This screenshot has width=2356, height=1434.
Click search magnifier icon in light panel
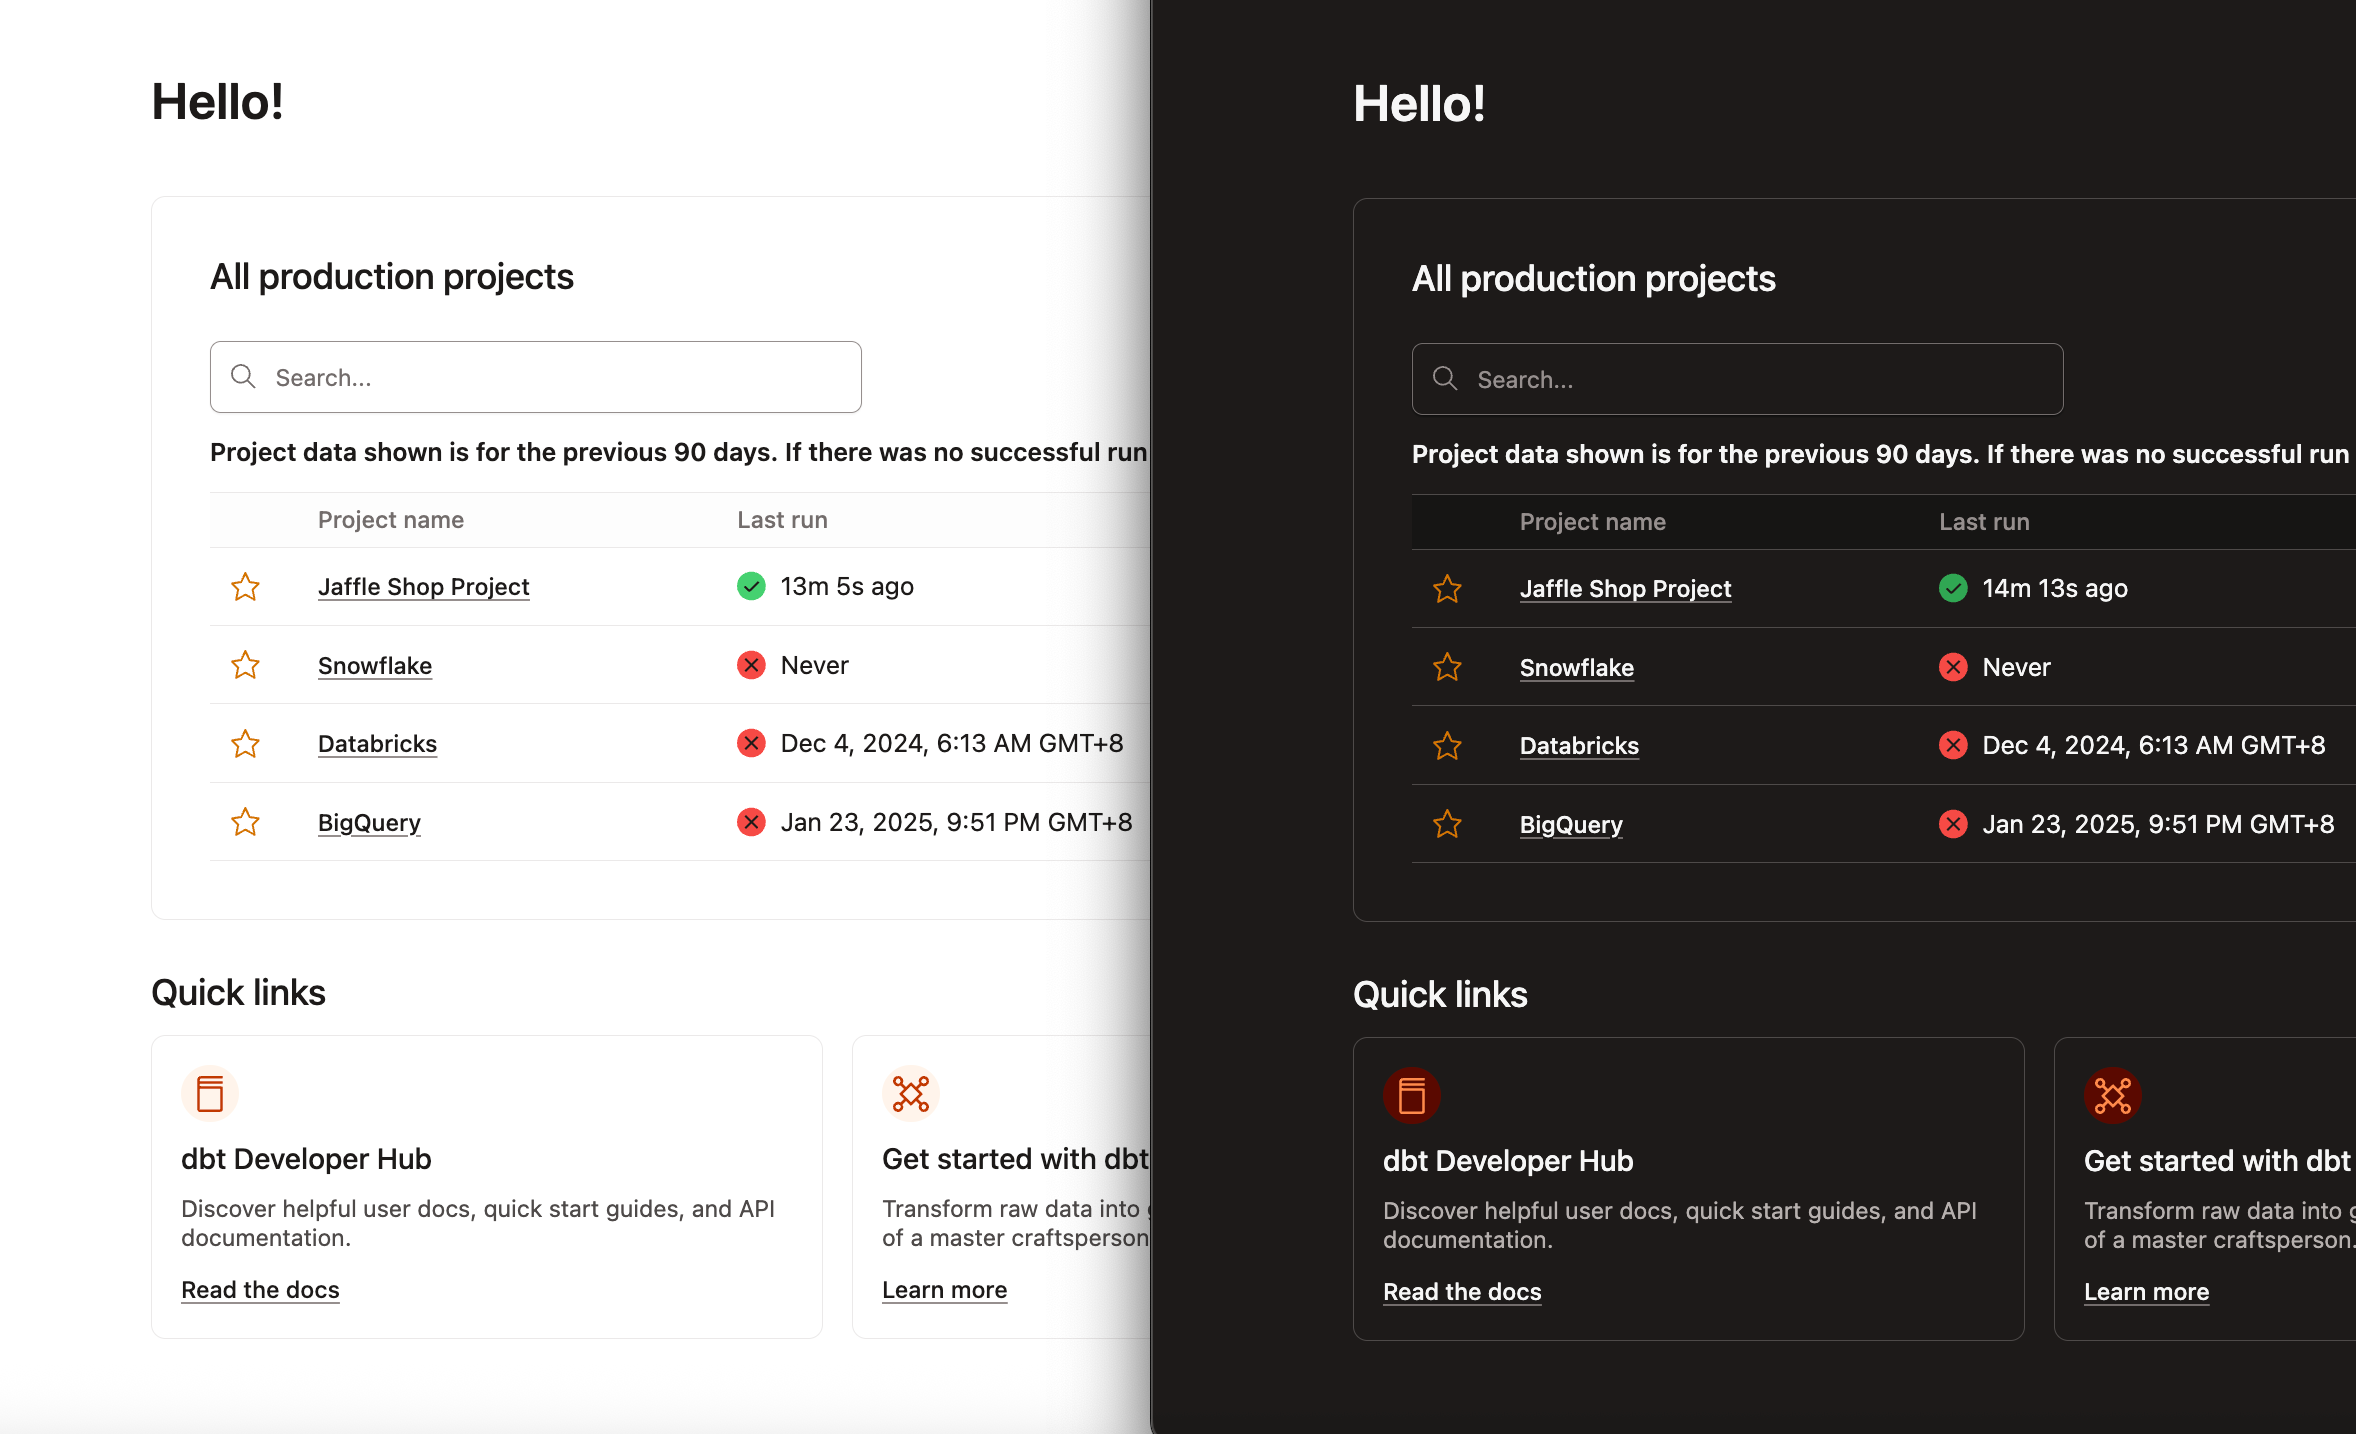[243, 377]
